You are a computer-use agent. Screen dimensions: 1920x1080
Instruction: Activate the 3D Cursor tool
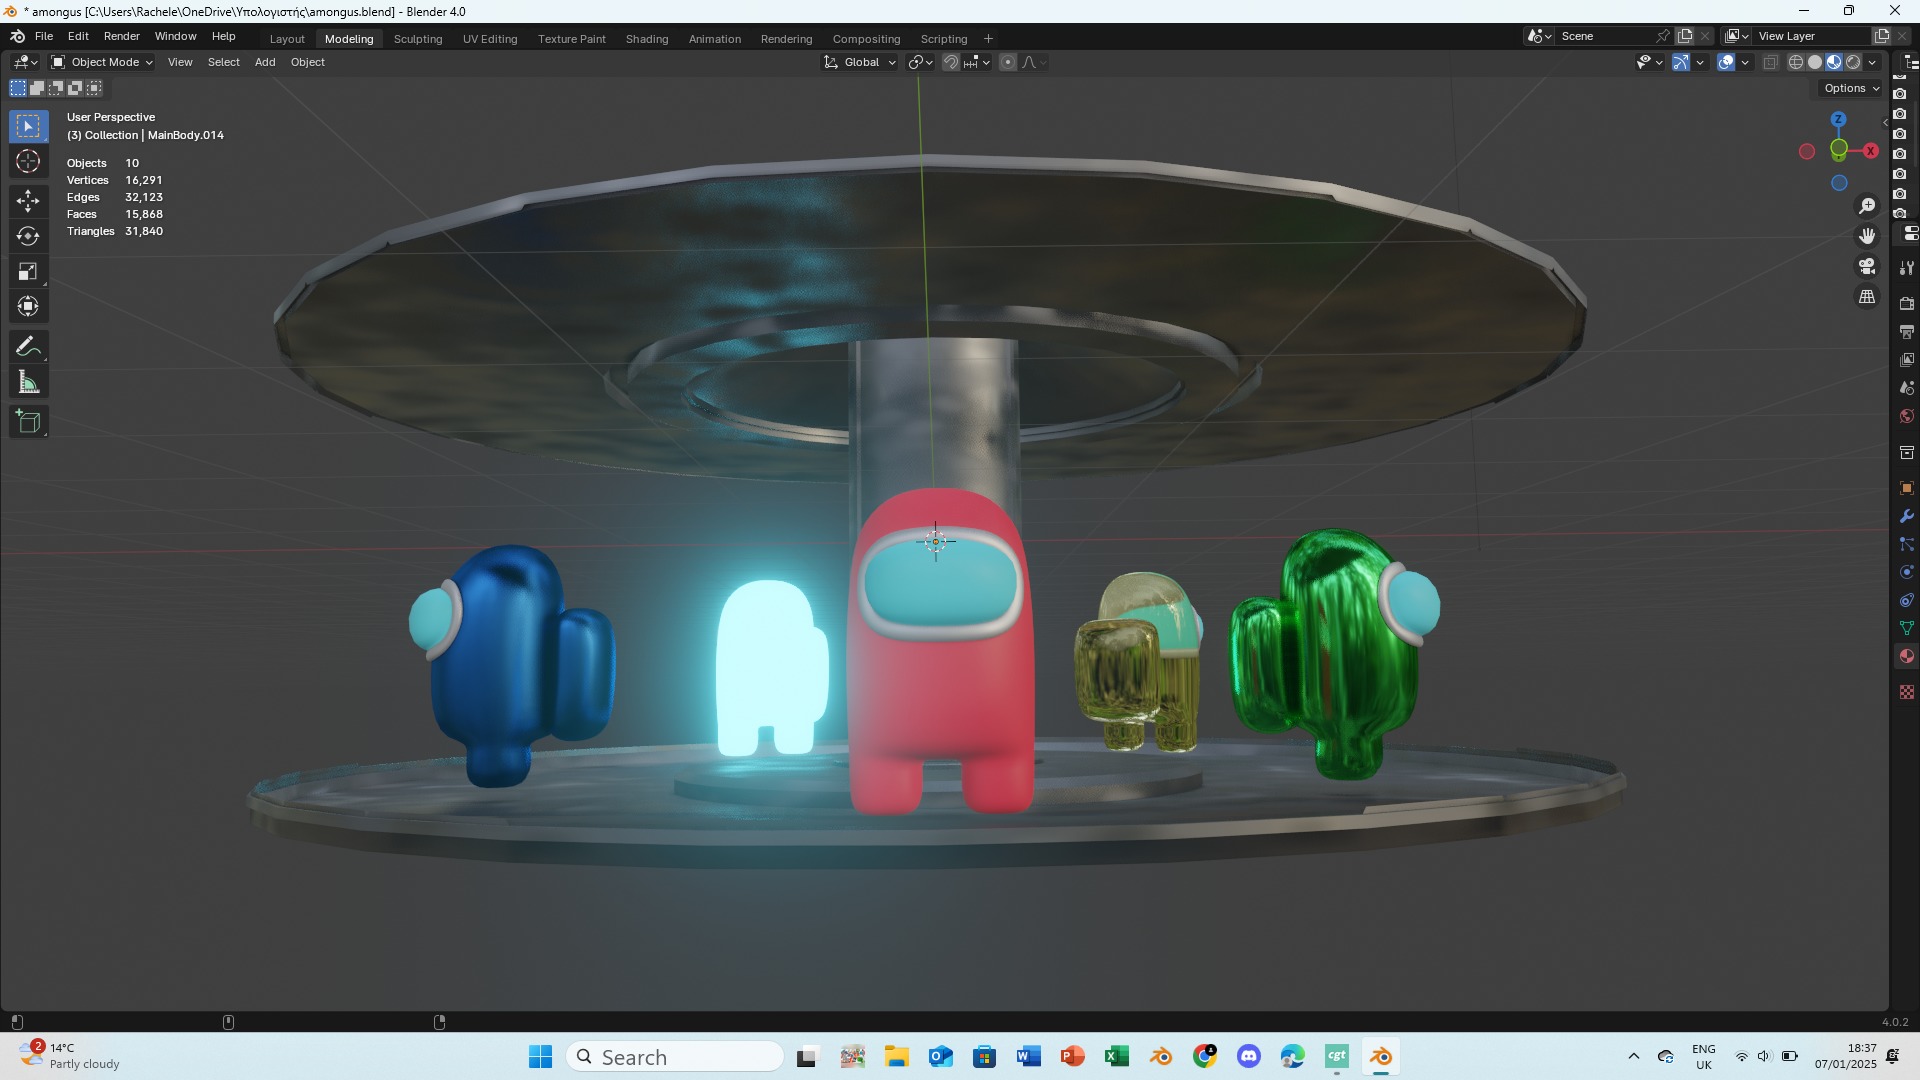28,161
